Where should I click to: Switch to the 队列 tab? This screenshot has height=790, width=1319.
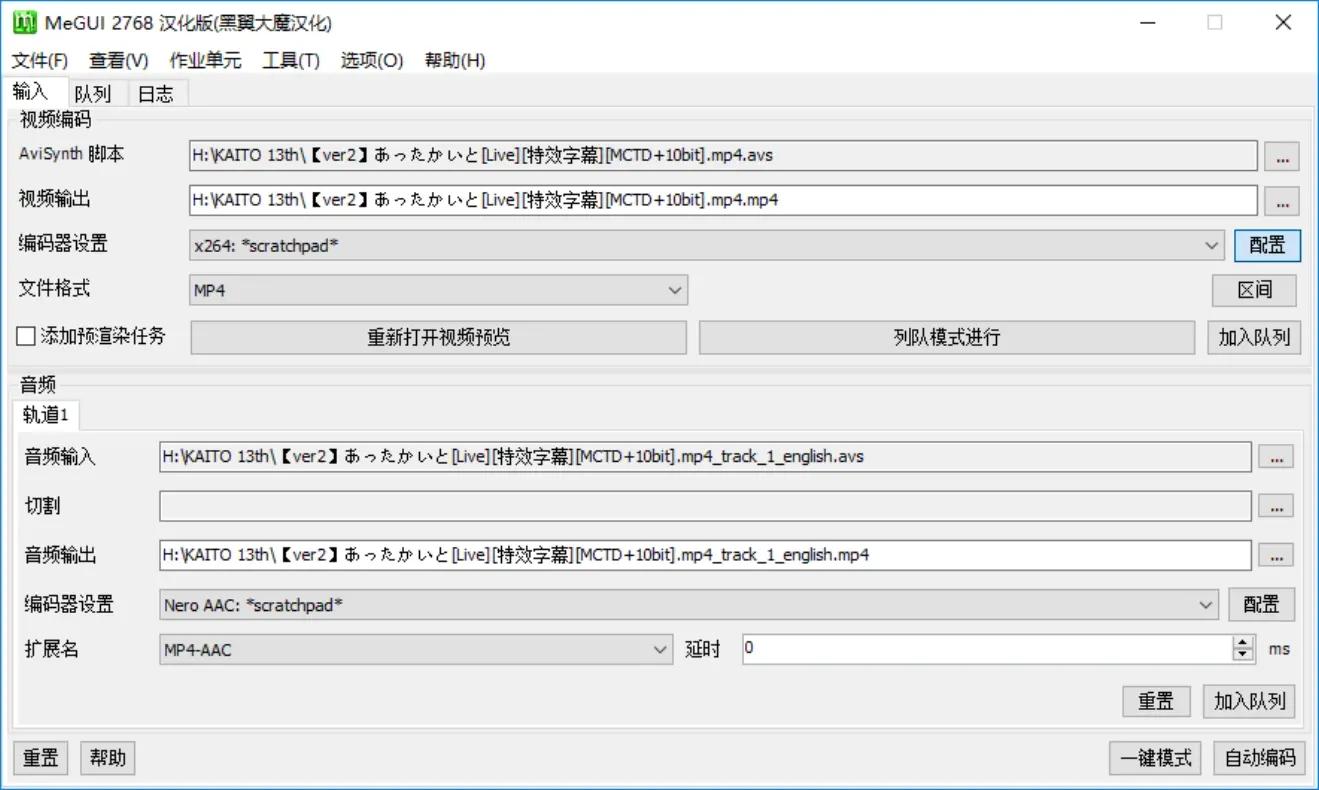pyautogui.click(x=94, y=93)
